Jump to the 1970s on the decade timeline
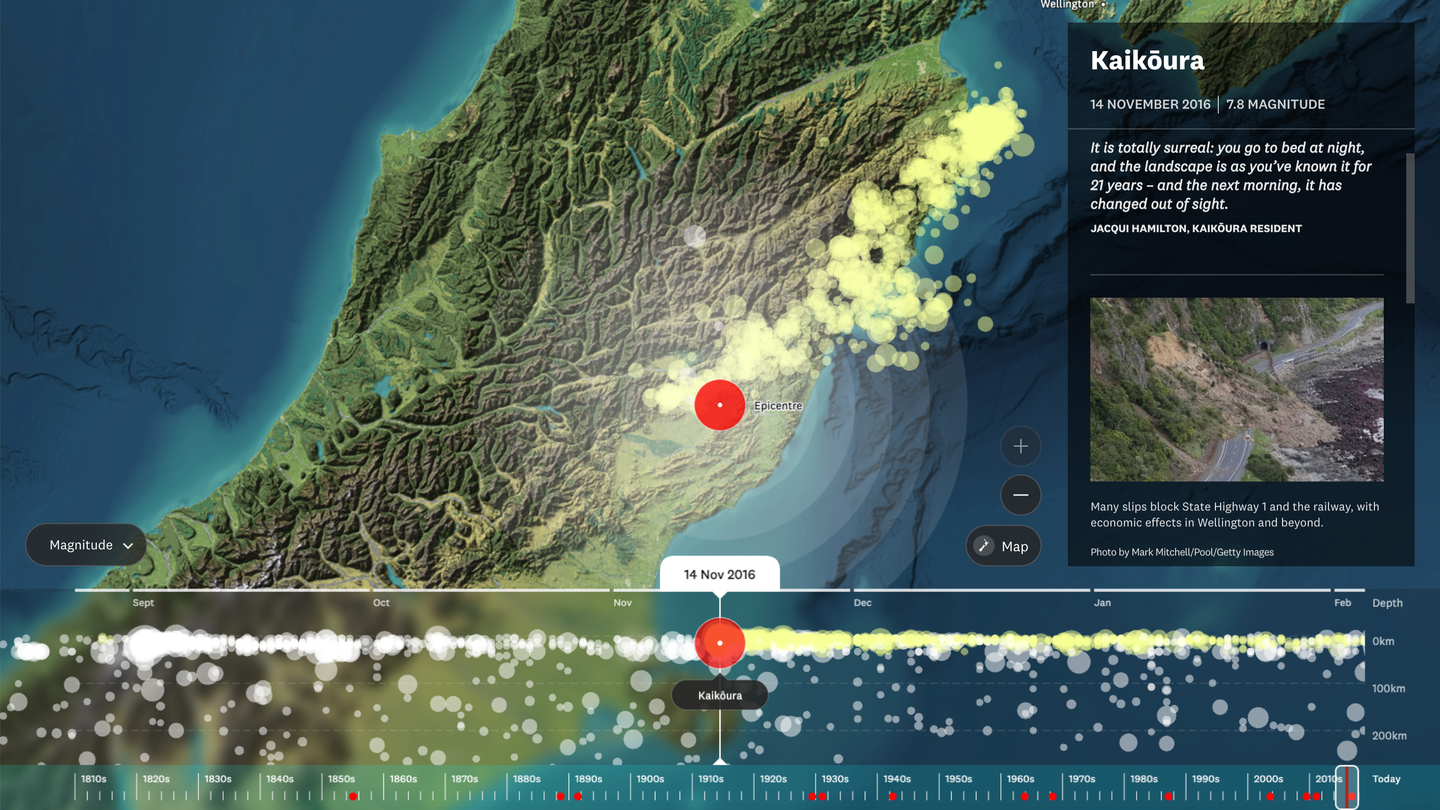Screen dimensions: 1440x810 pos(1082,779)
